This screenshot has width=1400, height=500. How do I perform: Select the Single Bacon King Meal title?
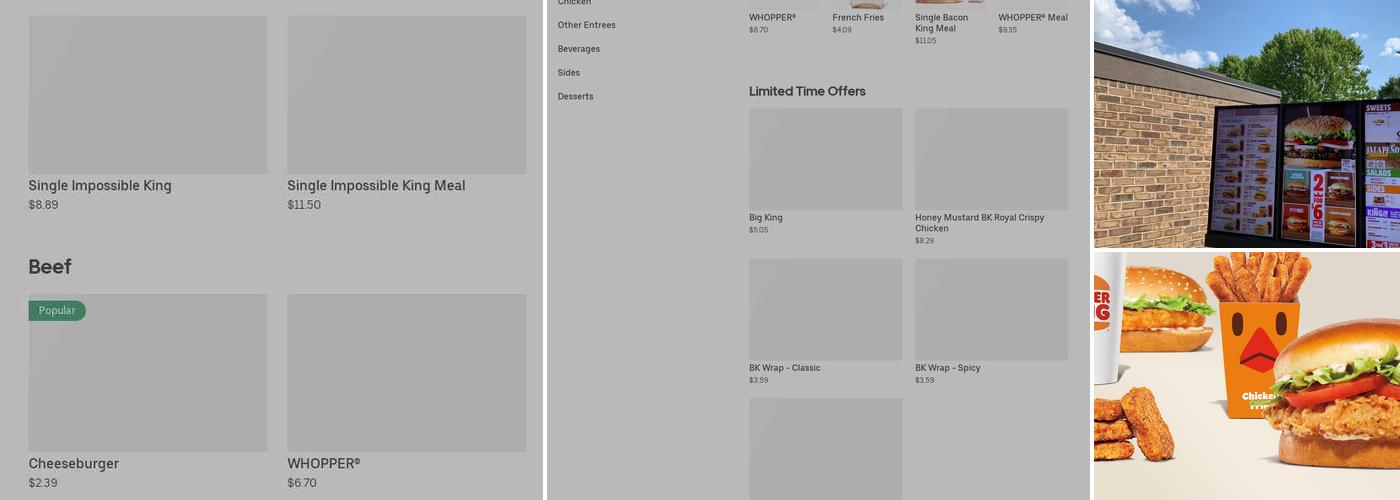942,23
